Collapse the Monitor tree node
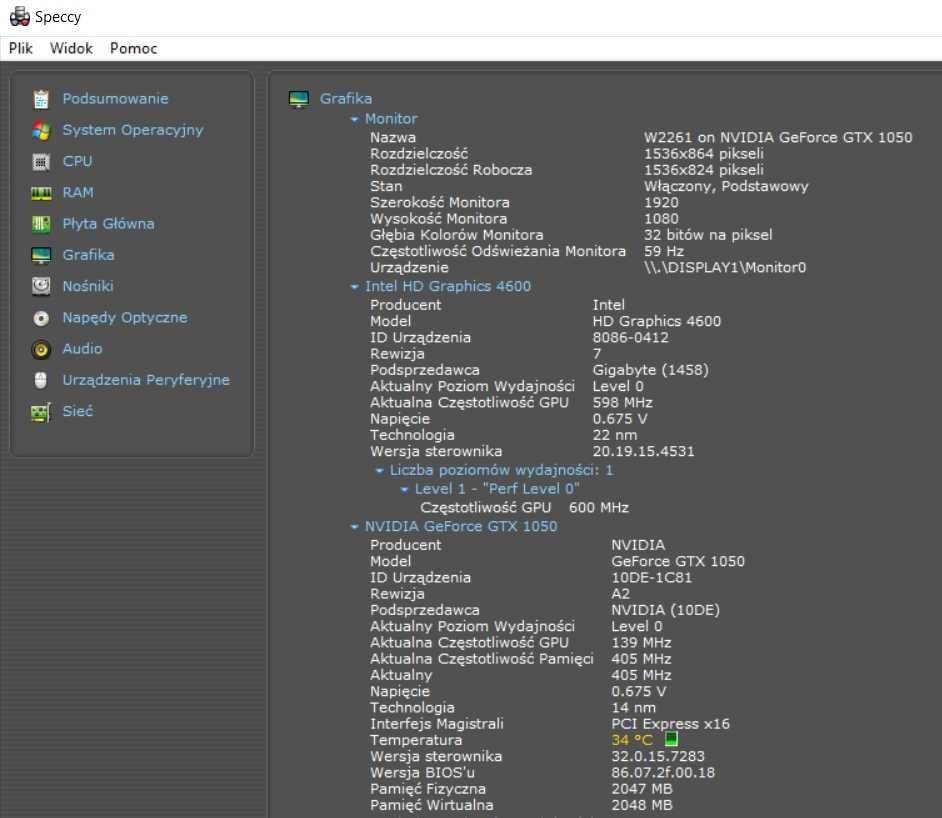The height and width of the screenshot is (818, 942). (x=354, y=120)
